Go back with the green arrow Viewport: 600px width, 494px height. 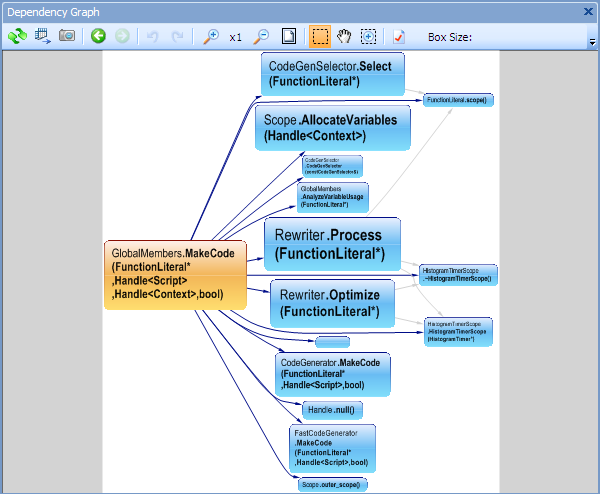point(98,36)
